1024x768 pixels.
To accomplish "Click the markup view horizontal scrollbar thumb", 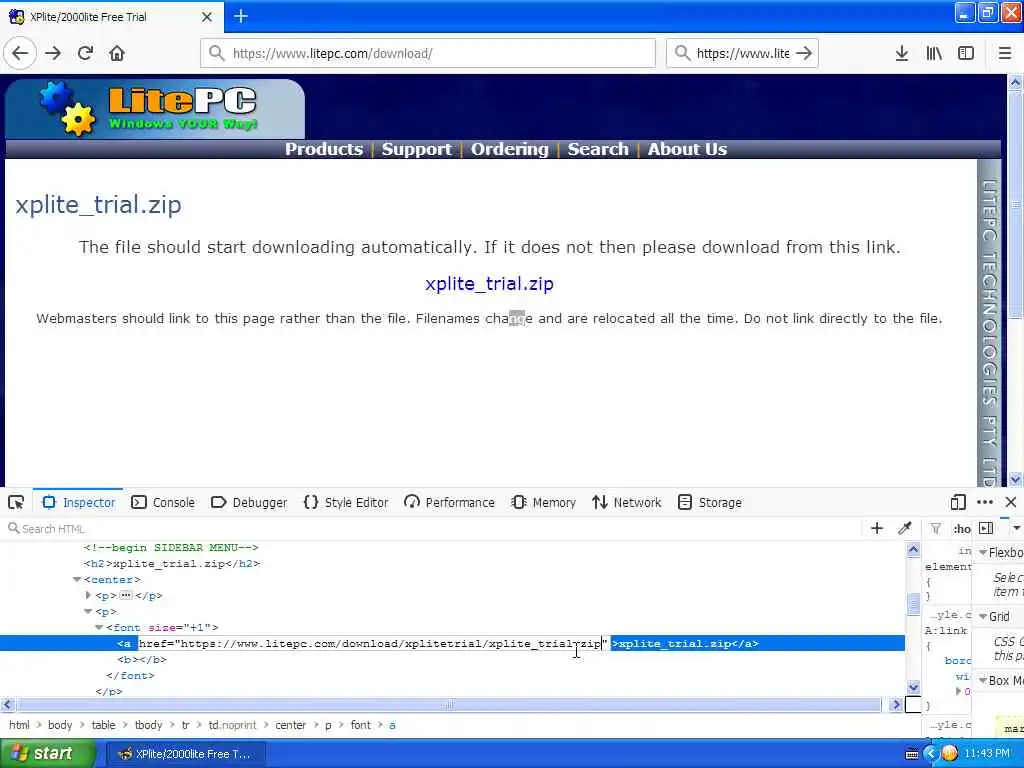I will [449, 705].
